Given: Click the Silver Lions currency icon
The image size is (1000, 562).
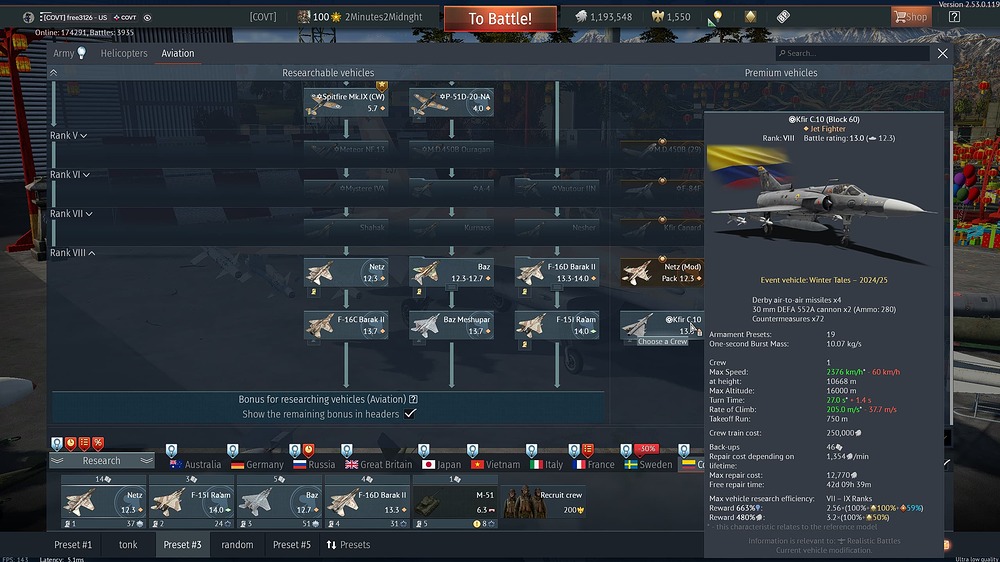Looking at the screenshot, I should tap(581, 17).
